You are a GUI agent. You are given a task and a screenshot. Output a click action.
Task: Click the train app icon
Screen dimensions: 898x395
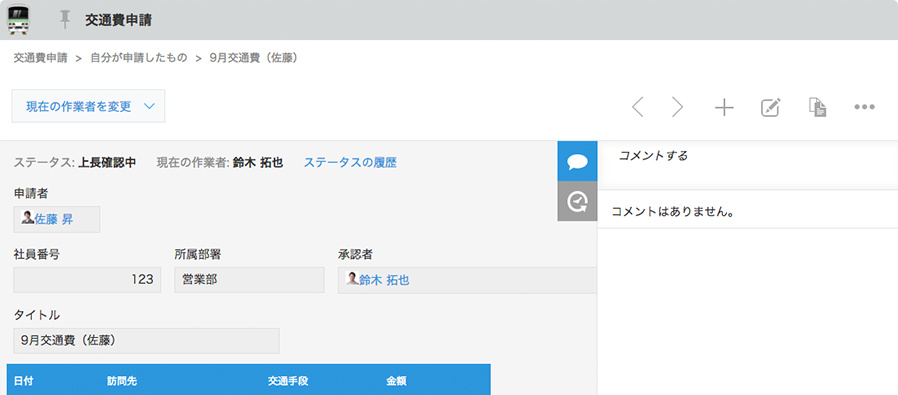click(x=19, y=20)
